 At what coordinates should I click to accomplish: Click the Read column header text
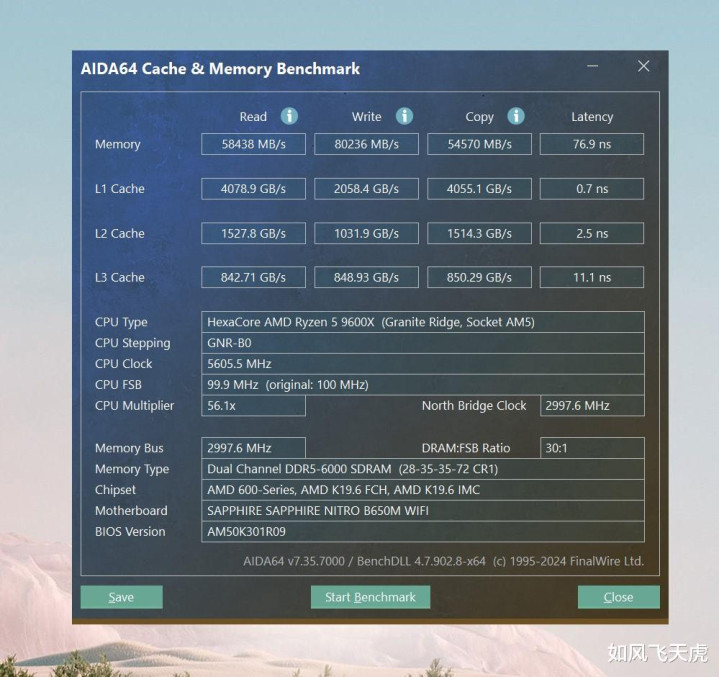click(x=253, y=117)
